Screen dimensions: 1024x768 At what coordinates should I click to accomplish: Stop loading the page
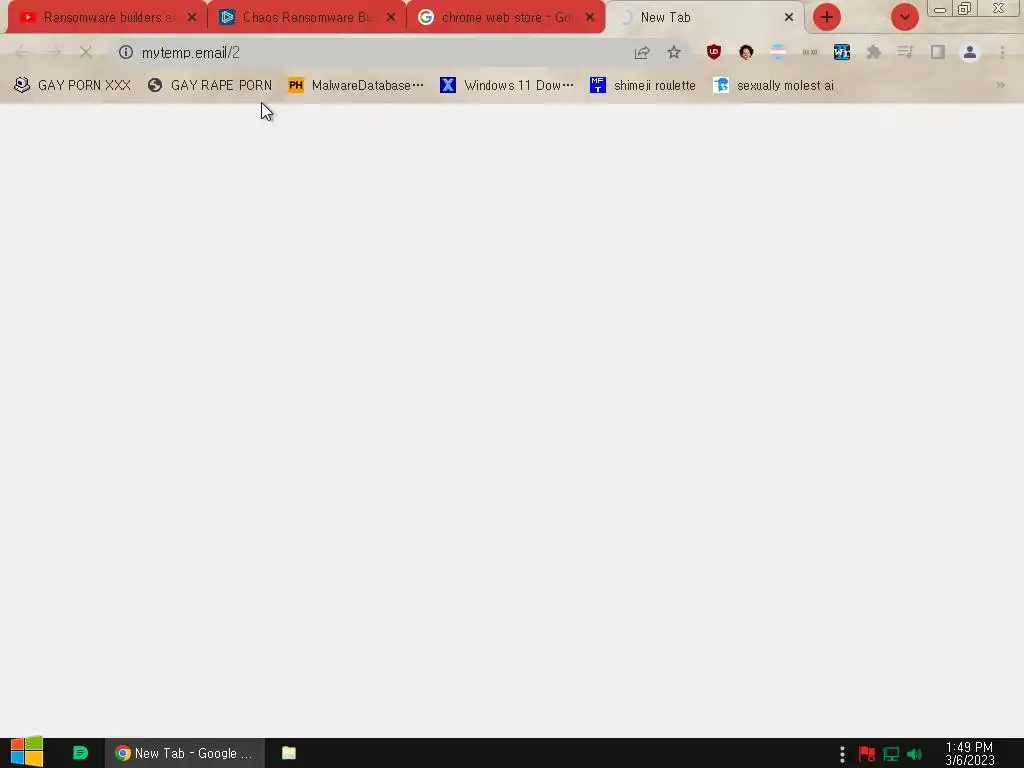pyautogui.click(x=86, y=52)
